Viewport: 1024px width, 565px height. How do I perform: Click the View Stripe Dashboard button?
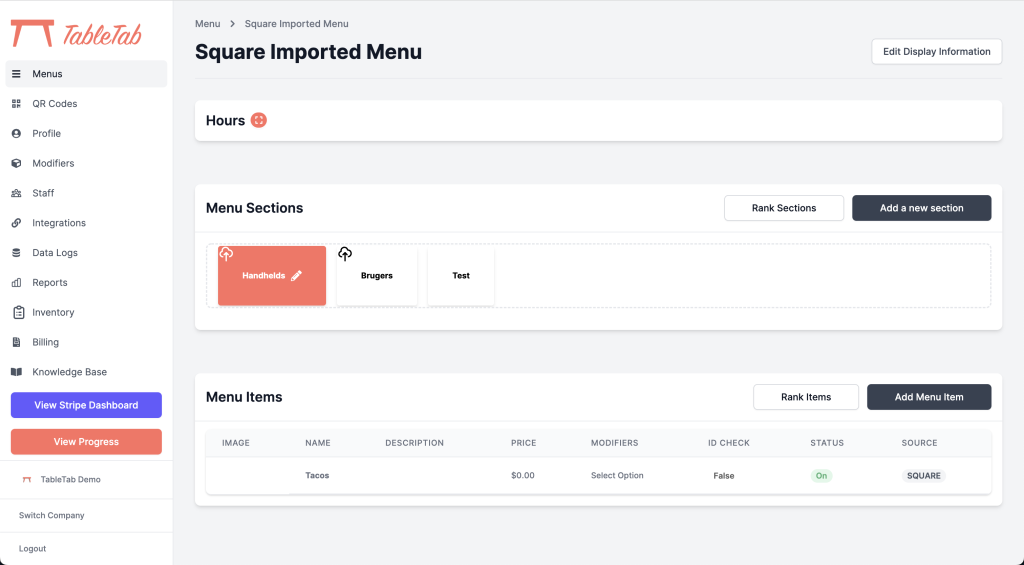pos(86,405)
